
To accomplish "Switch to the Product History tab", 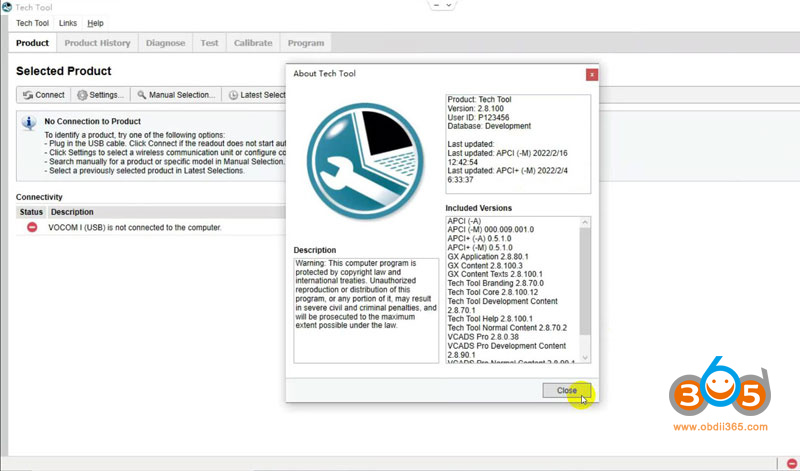I will tap(97, 43).
